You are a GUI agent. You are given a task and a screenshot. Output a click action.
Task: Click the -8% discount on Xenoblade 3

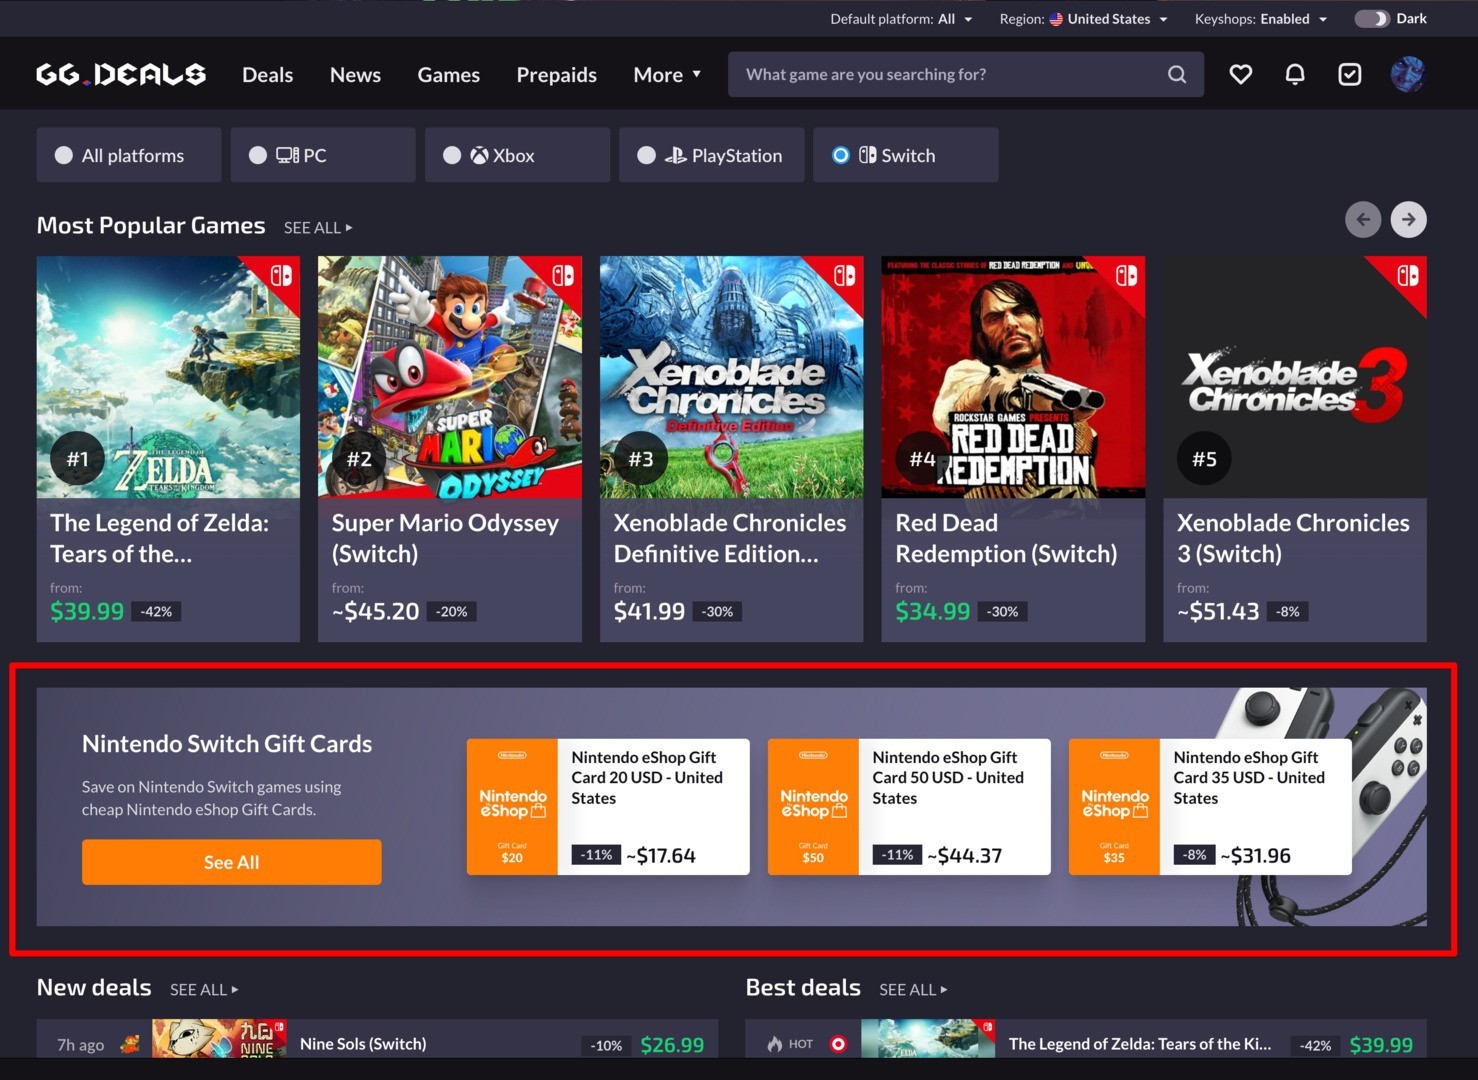(x=1288, y=611)
